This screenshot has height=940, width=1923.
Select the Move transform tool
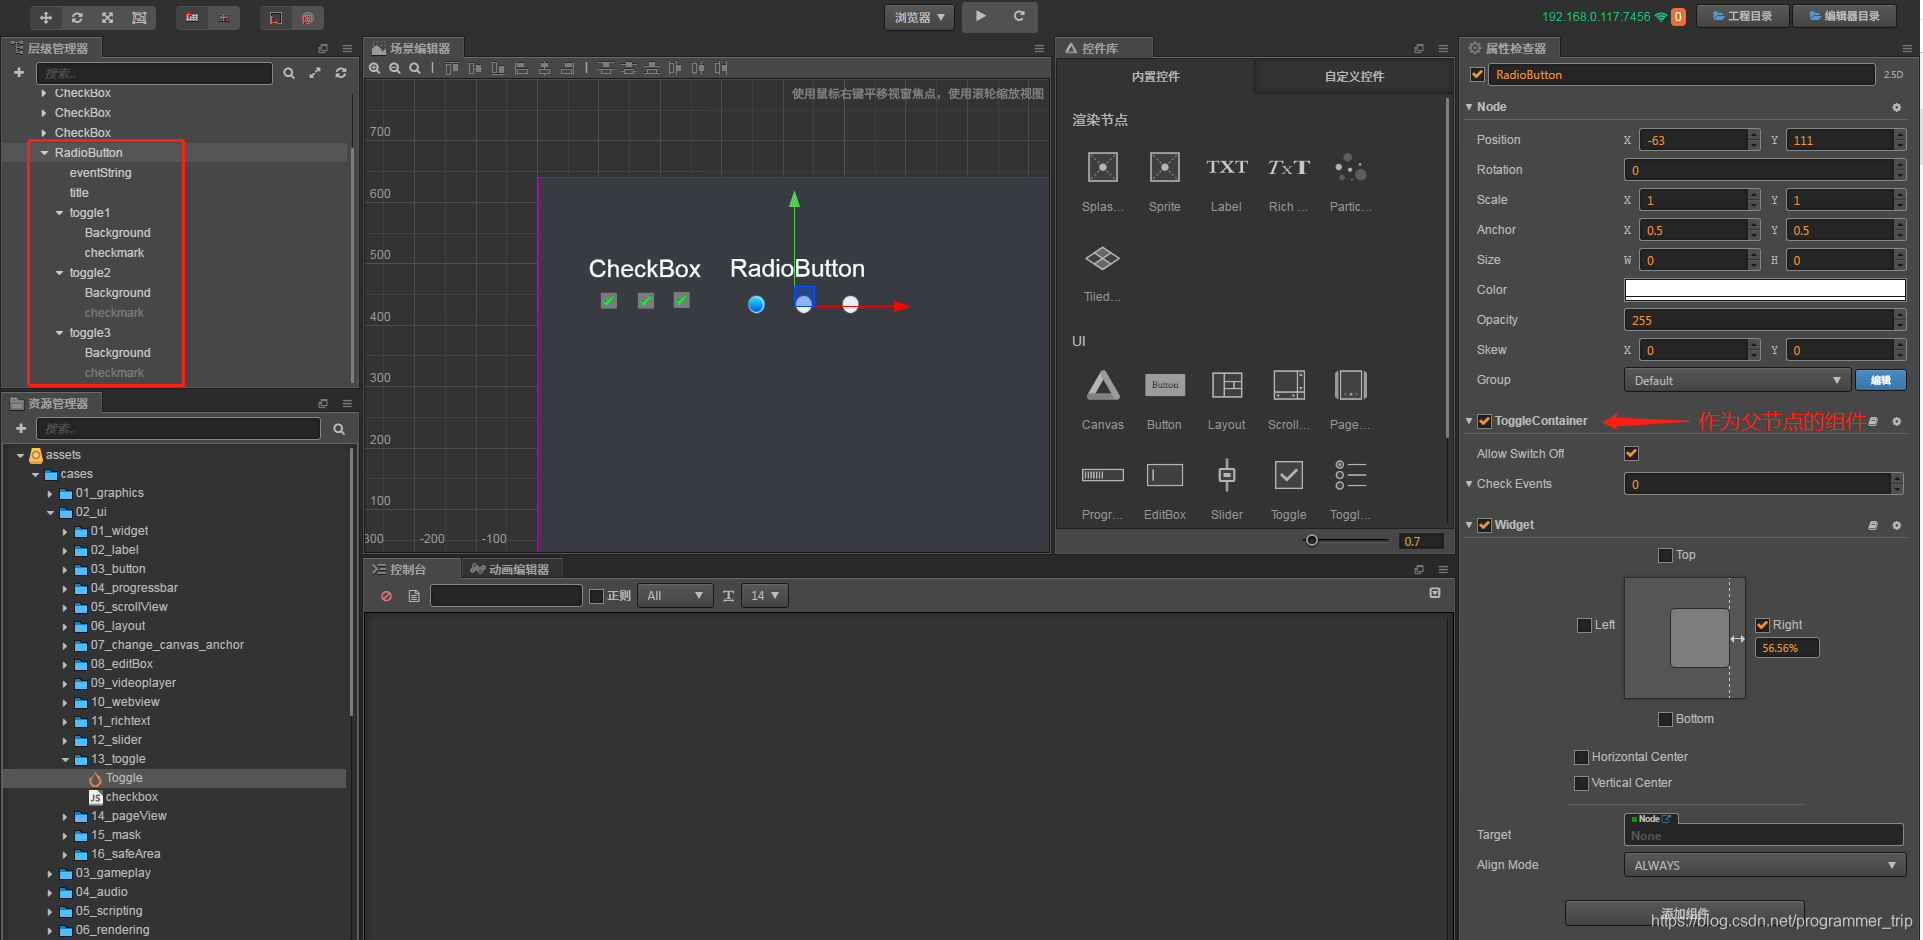46,17
